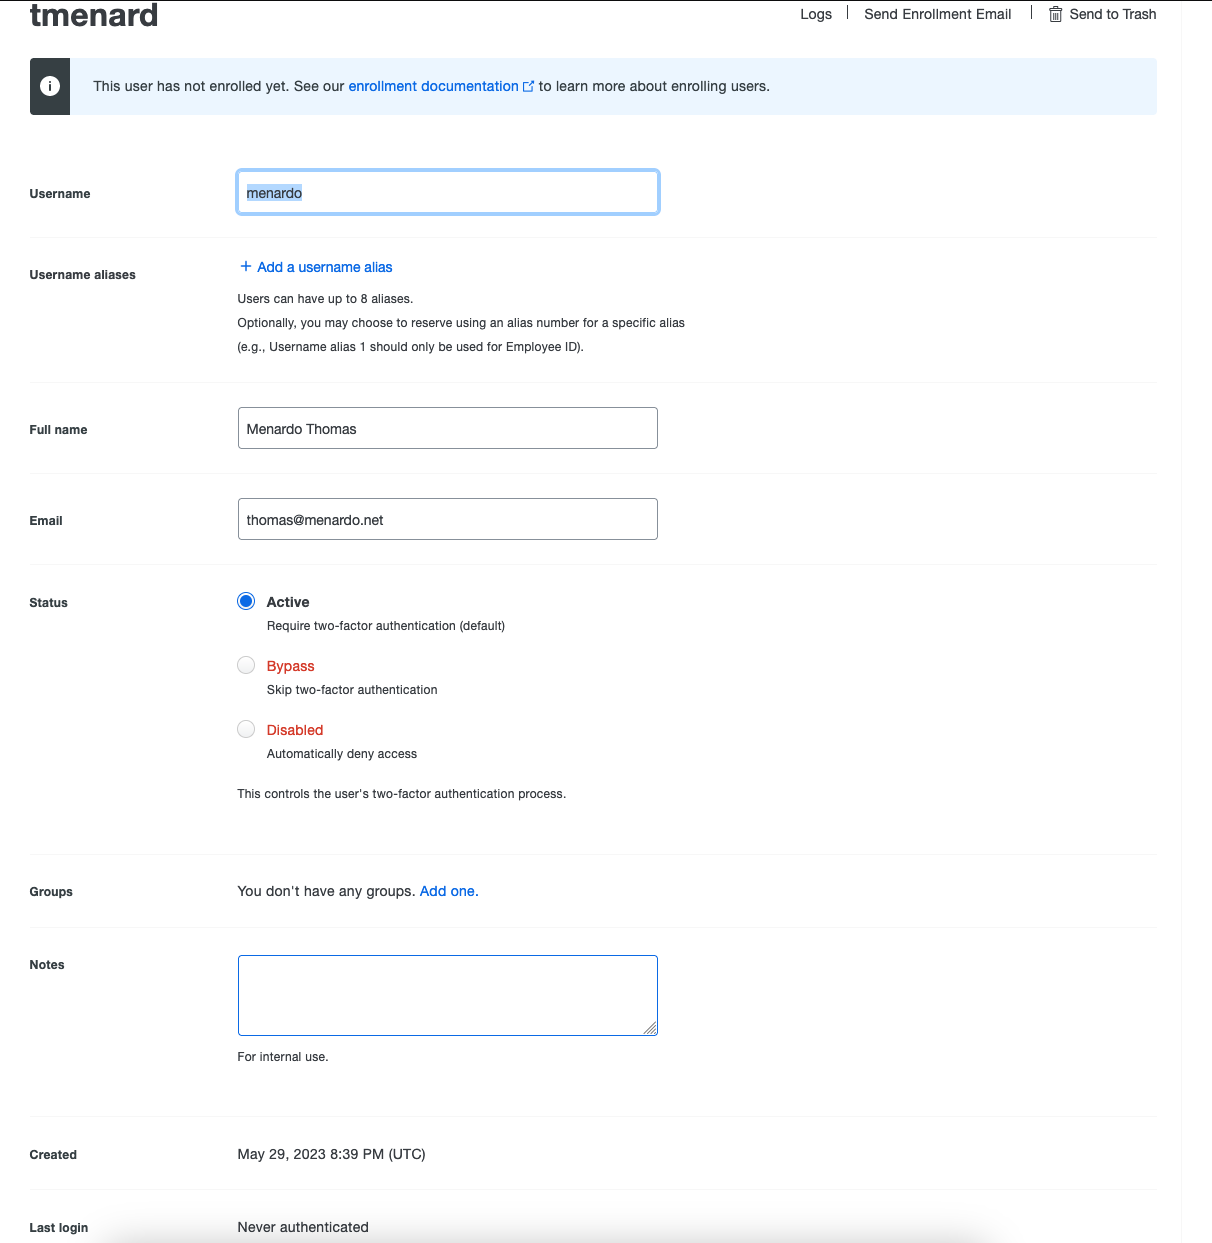The width and height of the screenshot is (1212, 1243).
Task: Open the Logs page
Action: (816, 14)
